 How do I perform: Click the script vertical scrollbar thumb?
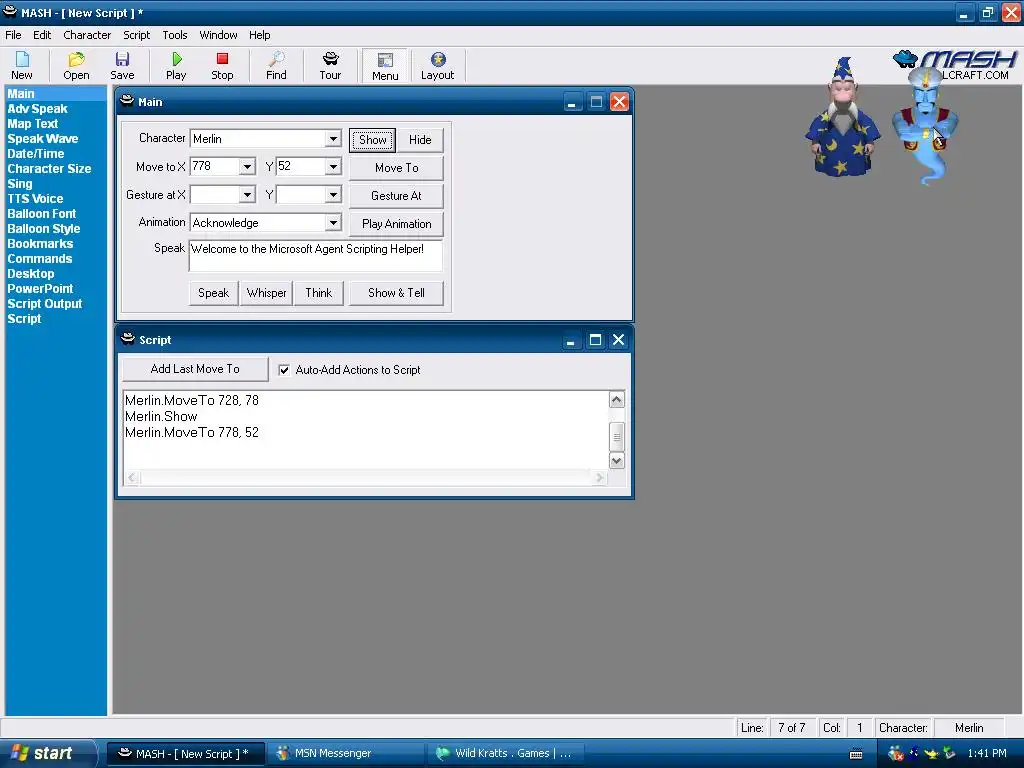coord(616,437)
